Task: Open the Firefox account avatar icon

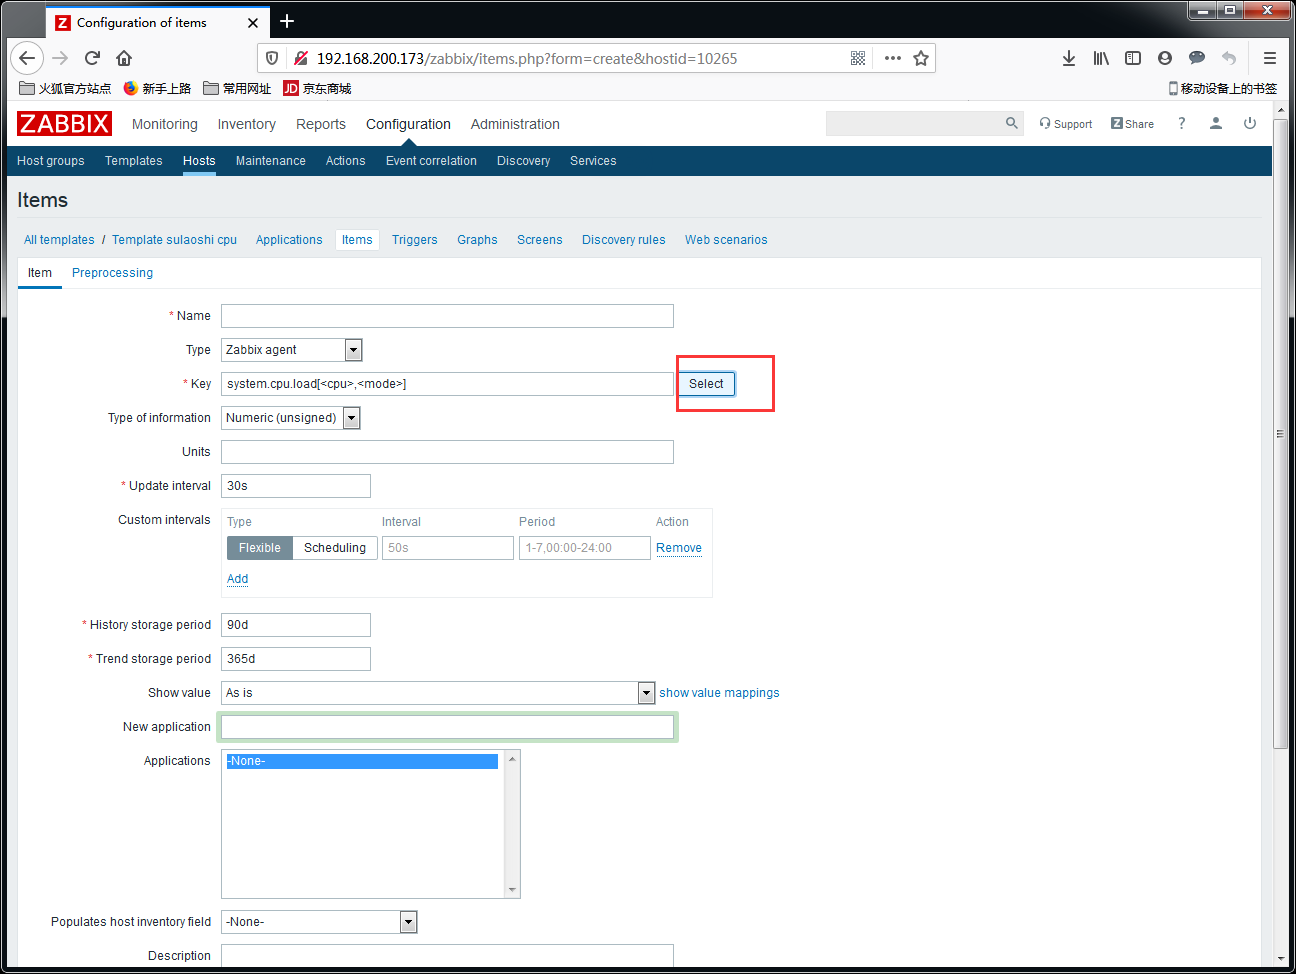Action: (1165, 58)
